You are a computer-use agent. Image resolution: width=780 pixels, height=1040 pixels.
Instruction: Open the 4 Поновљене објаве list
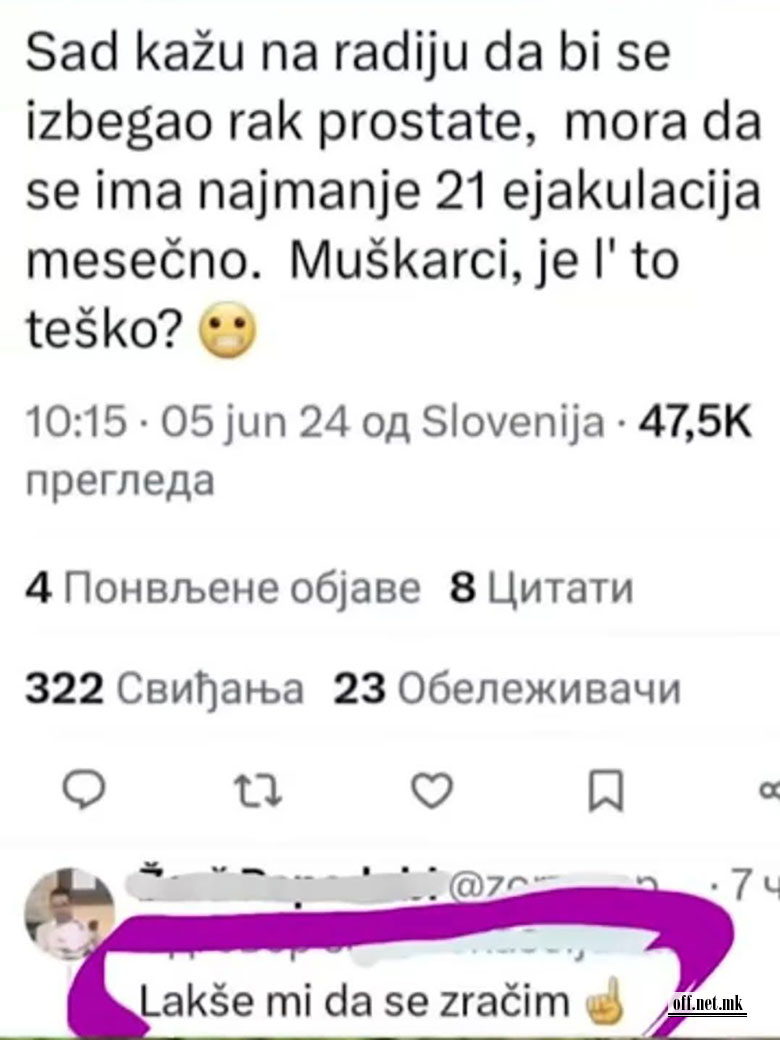click(223, 588)
